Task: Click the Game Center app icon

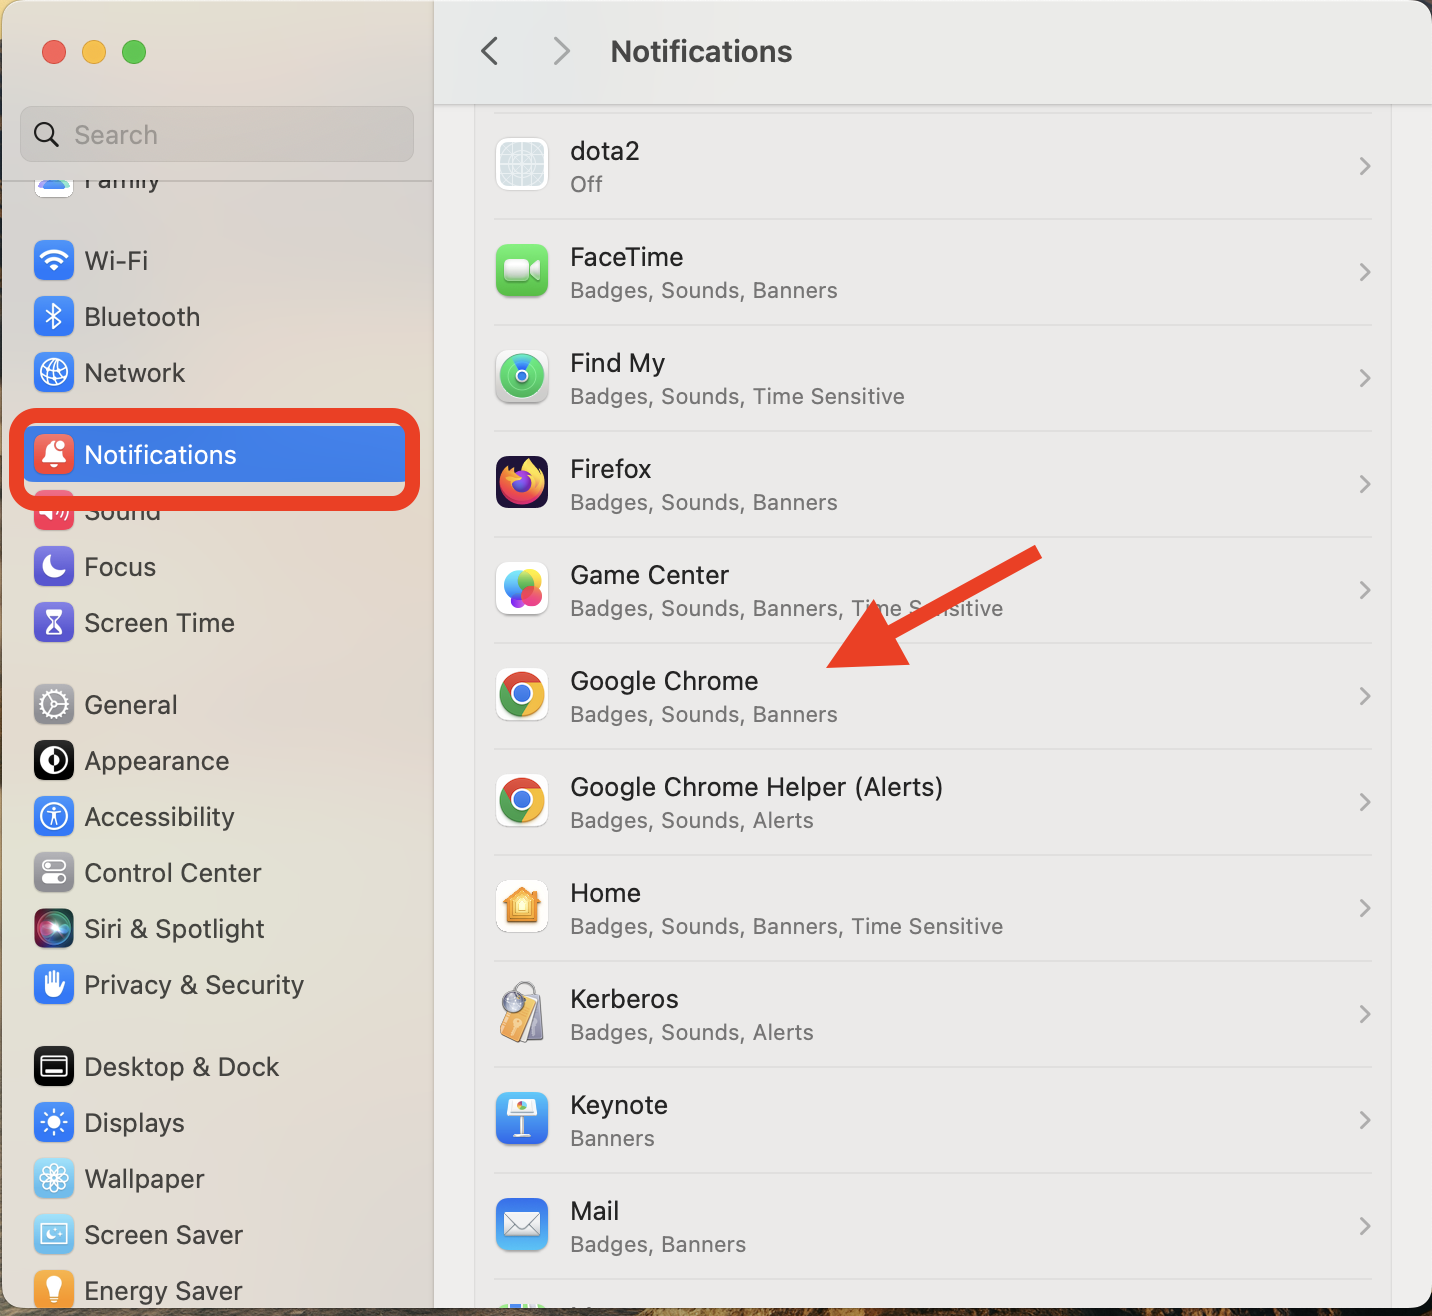Action: click(522, 588)
